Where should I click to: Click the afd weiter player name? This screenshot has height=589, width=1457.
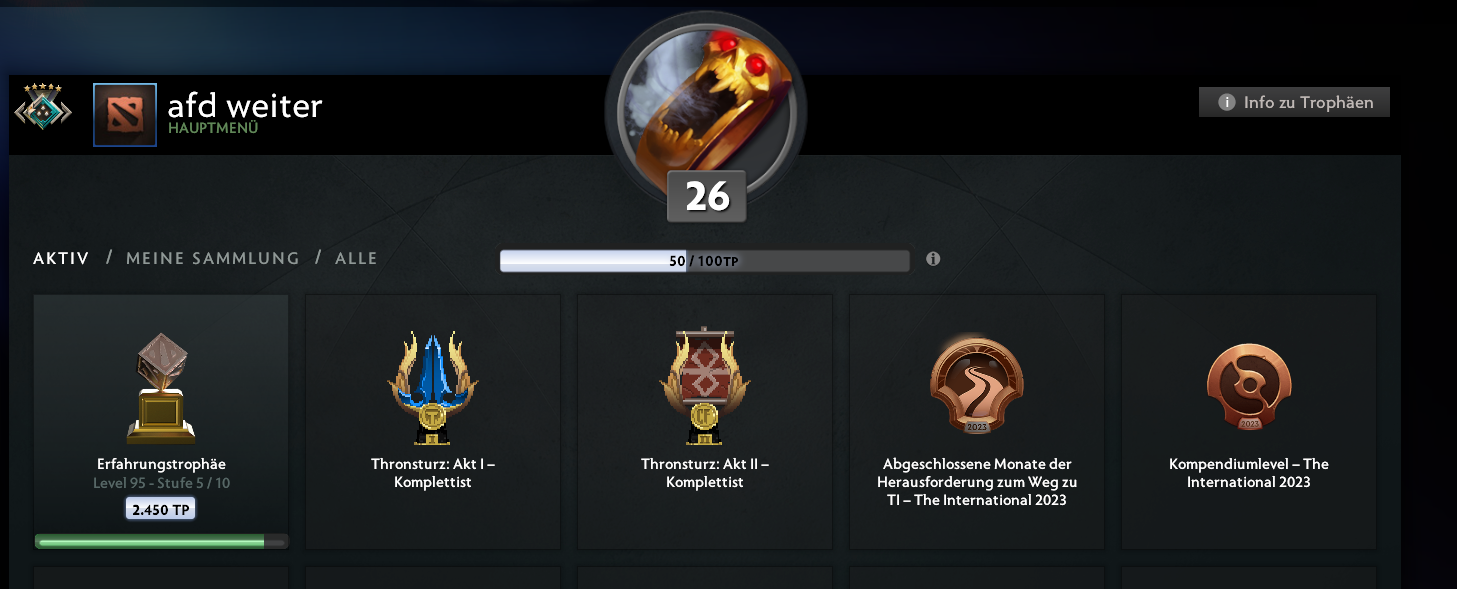pyautogui.click(x=245, y=105)
